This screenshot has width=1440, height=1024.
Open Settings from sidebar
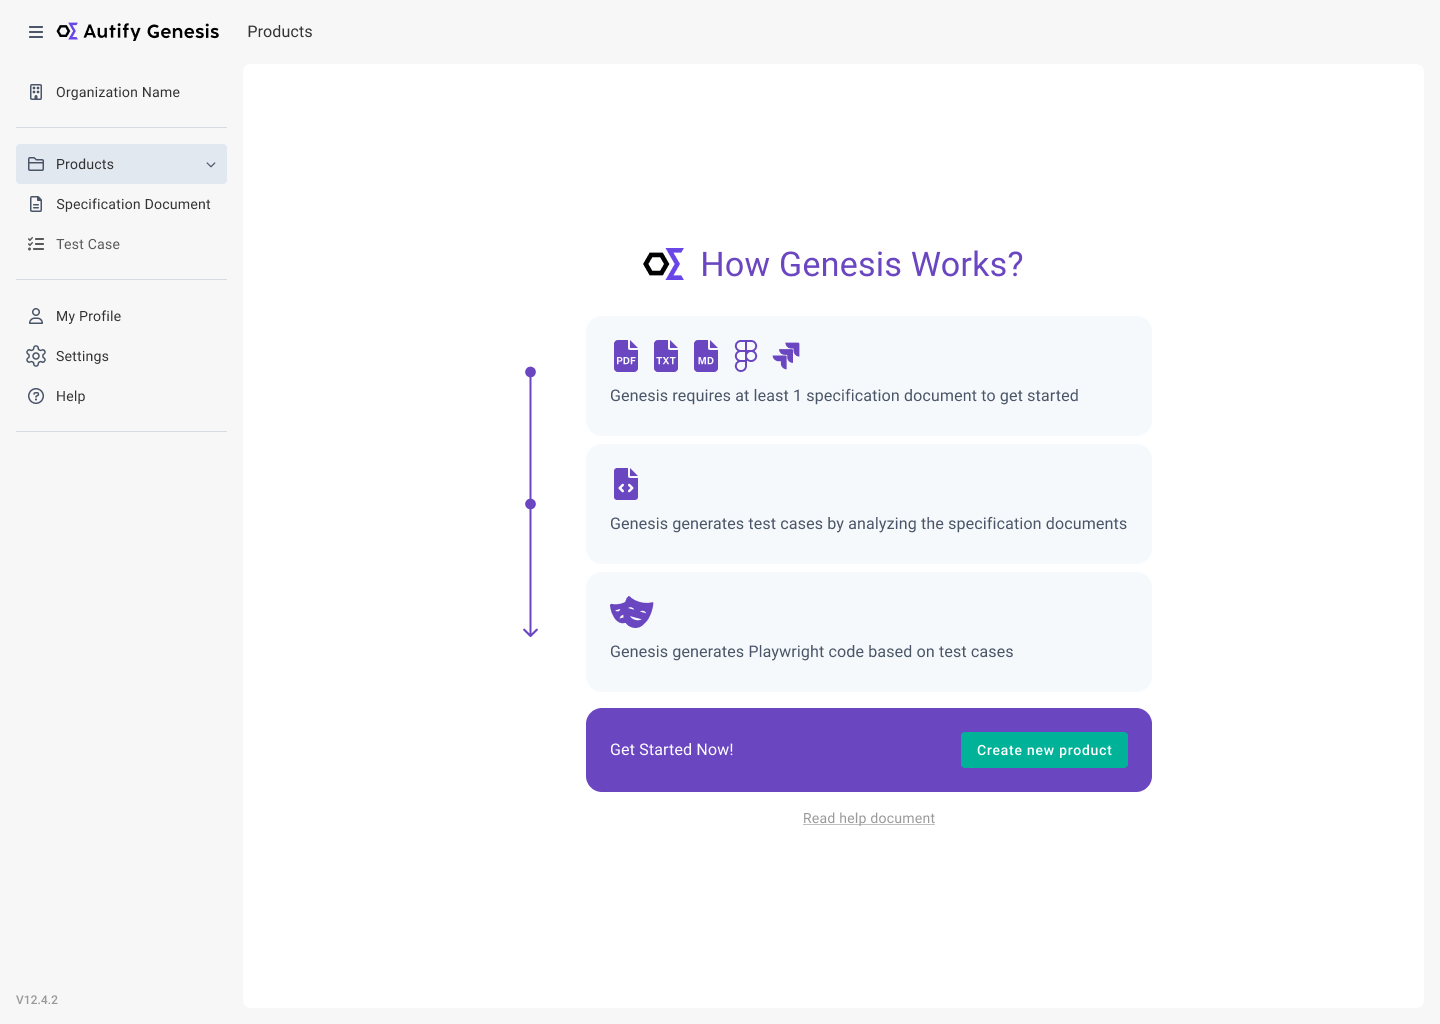pos(121,356)
